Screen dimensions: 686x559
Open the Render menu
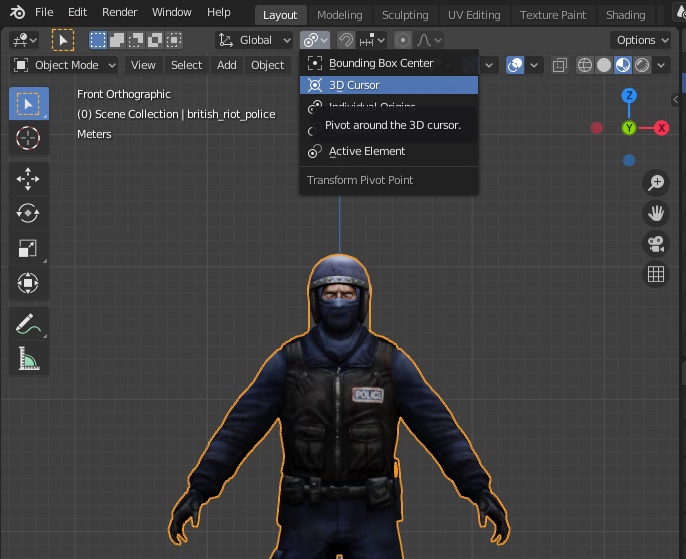(119, 12)
